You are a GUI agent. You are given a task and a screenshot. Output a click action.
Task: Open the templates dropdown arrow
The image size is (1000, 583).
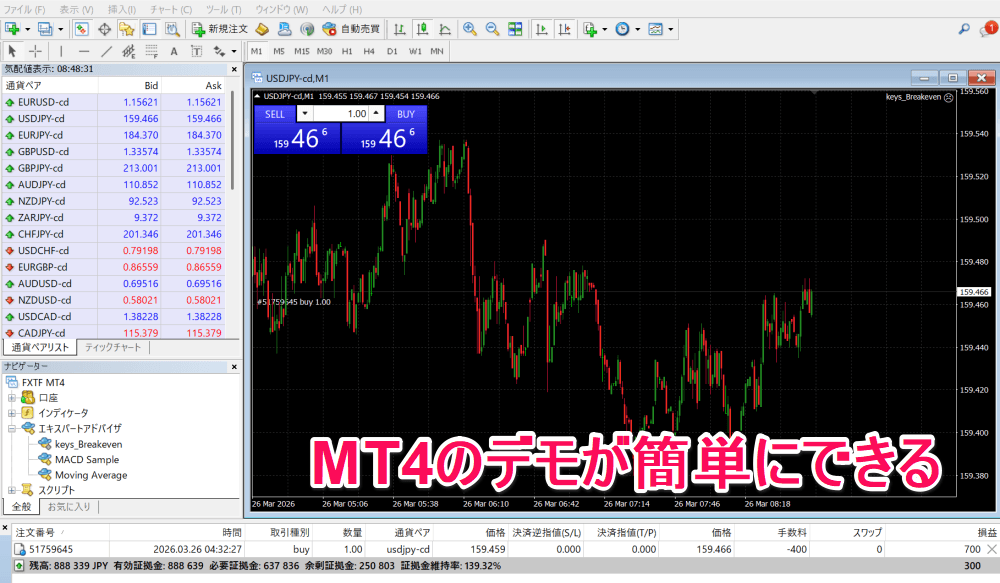pos(671,29)
